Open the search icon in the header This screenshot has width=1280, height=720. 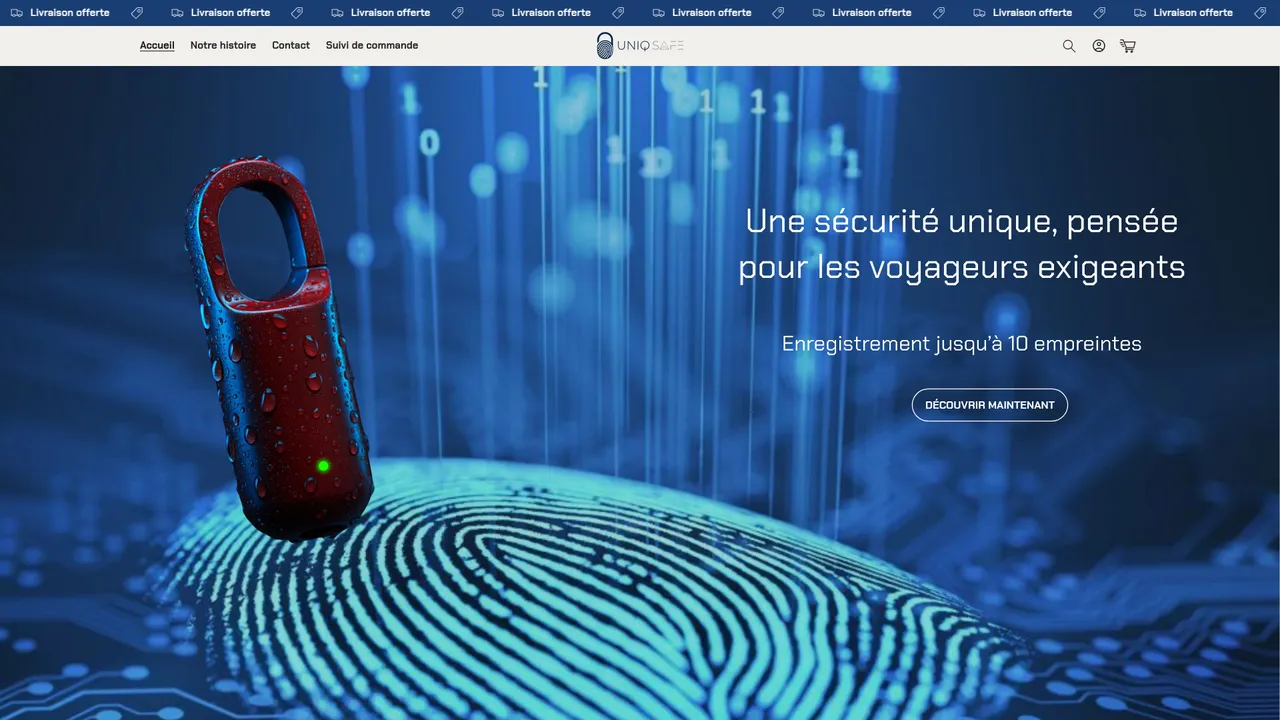pos(1069,46)
